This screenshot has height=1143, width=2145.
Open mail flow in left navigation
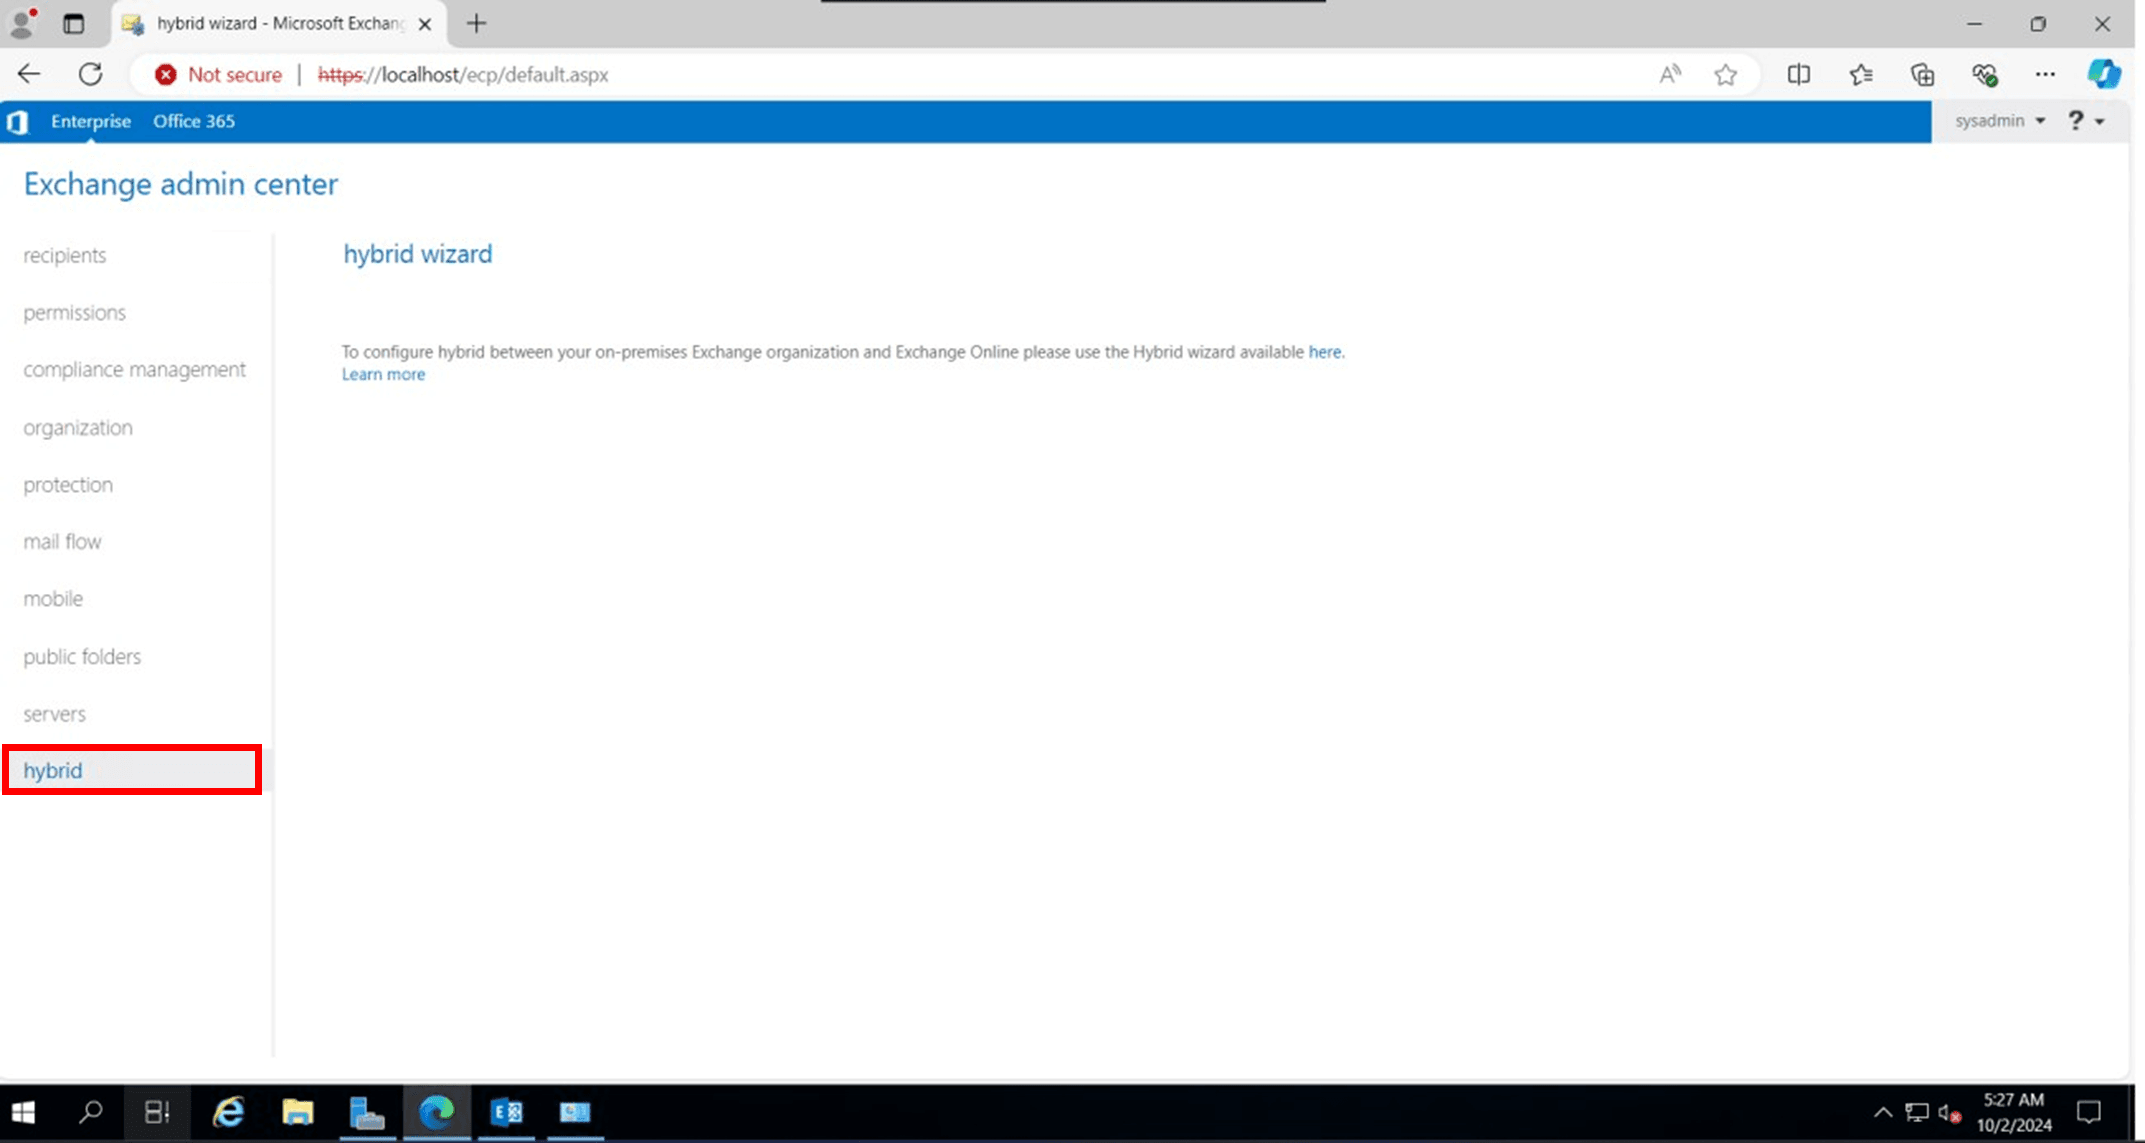click(62, 541)
